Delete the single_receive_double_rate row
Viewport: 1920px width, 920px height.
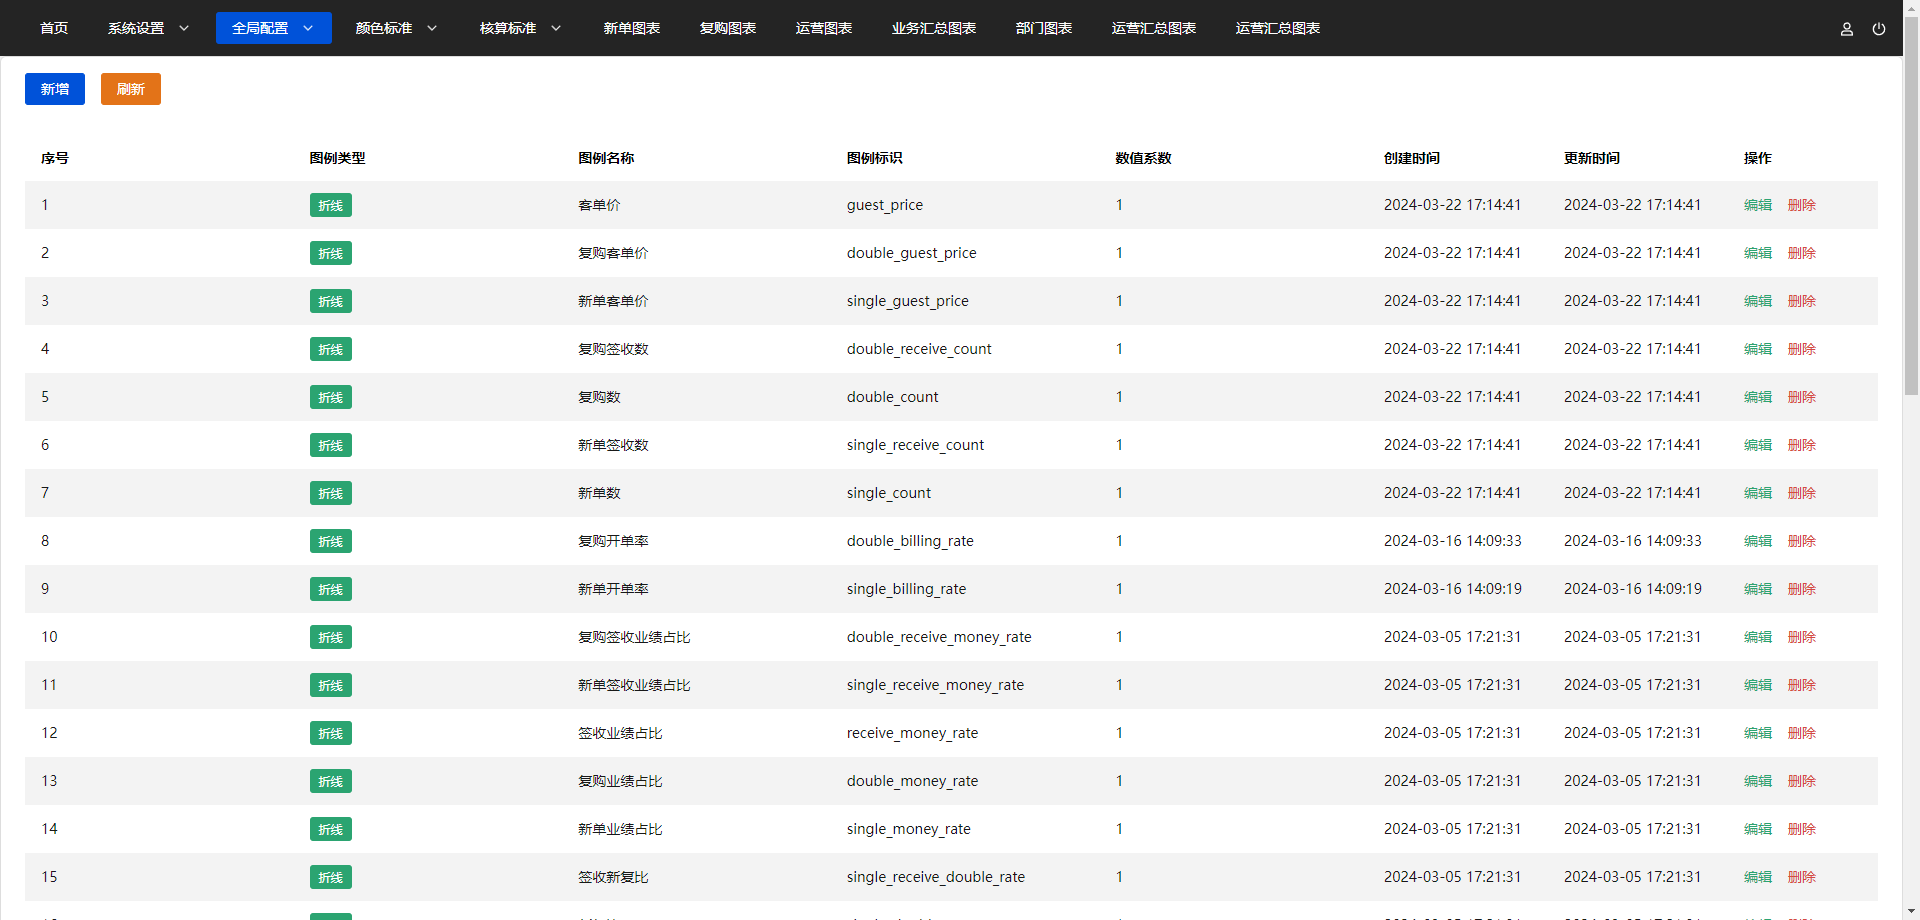coord(1802,877)
